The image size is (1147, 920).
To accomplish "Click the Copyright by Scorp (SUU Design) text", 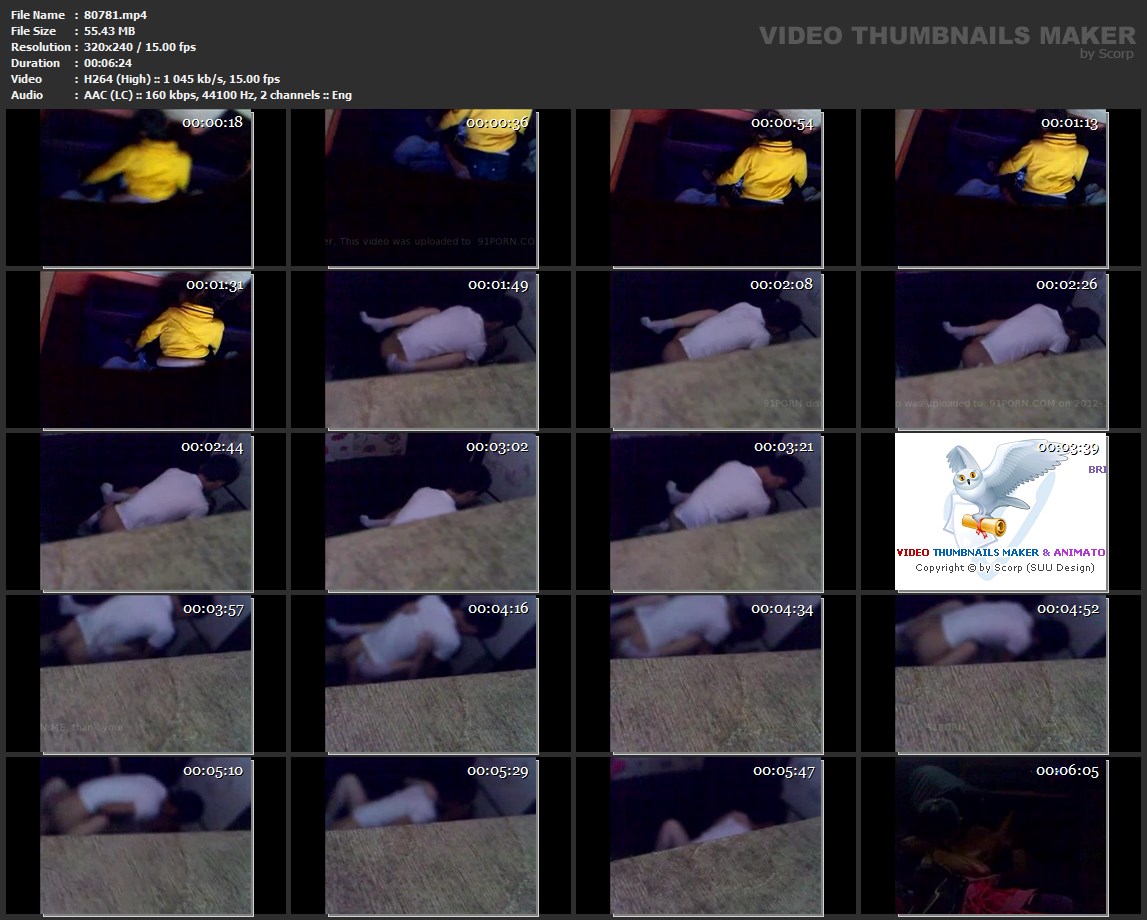I will coord(1004,568).
